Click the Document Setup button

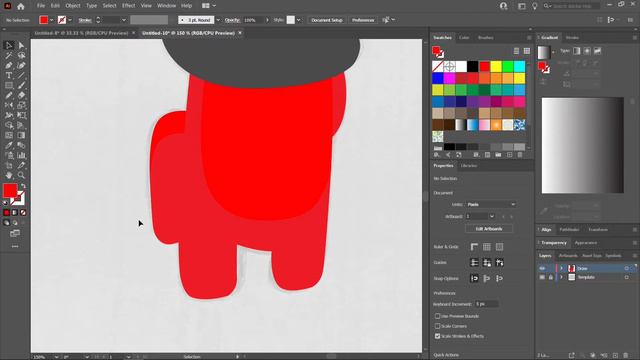coord(327,20)
